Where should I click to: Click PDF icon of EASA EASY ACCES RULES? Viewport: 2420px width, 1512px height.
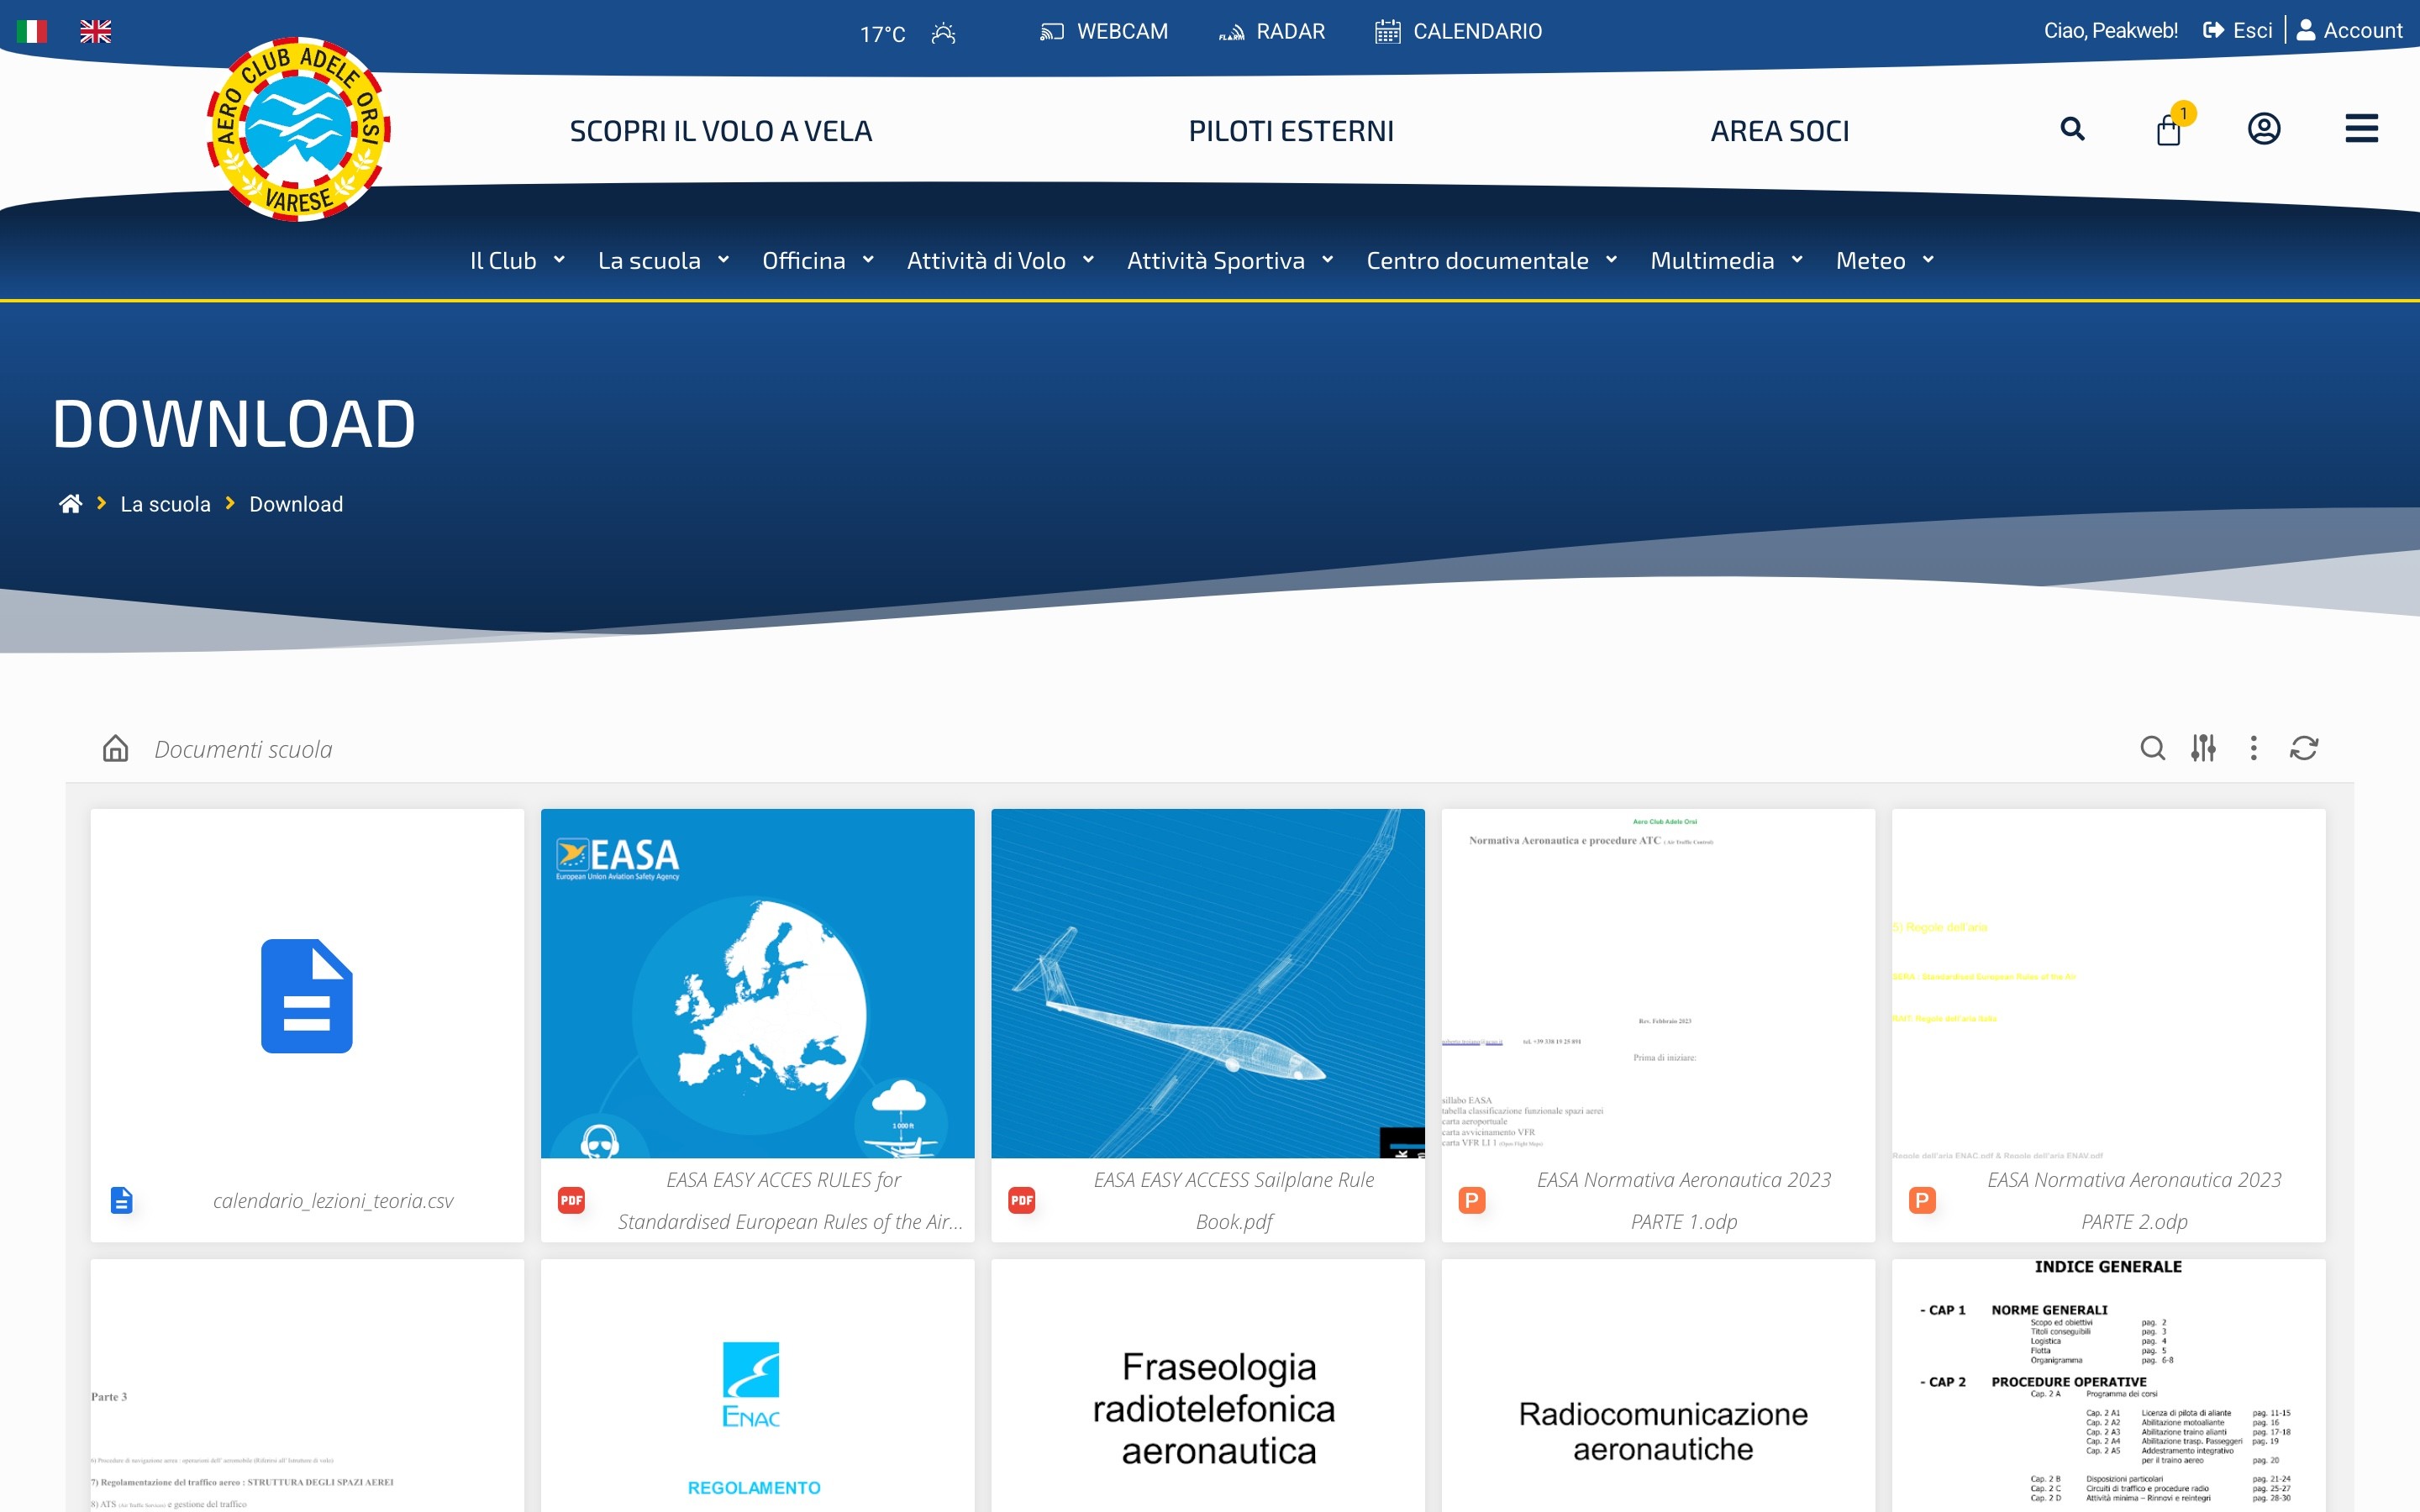[x=572, y=1200]
